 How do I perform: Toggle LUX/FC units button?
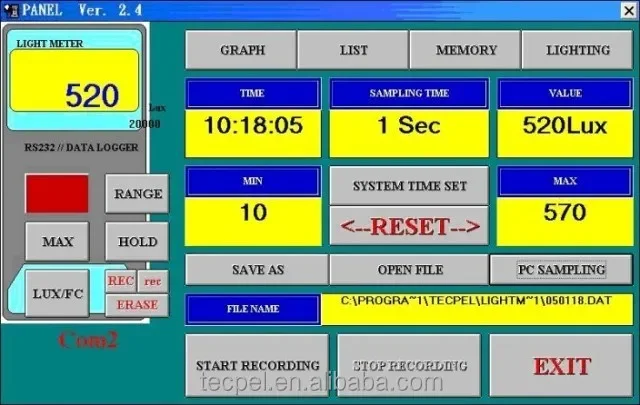pyautogui.click(x=57, y=293)
